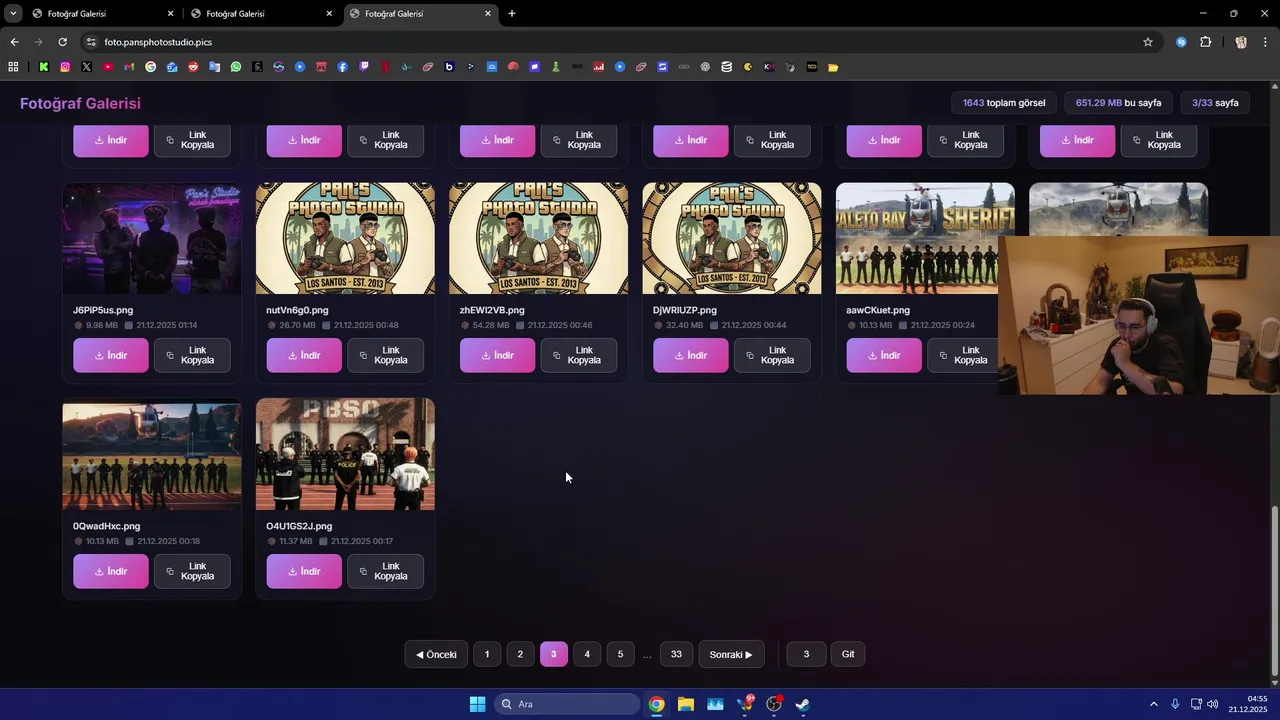
Task: Go to next page with Sonraki
Action: pyautogui.click(x=731, y=654)
